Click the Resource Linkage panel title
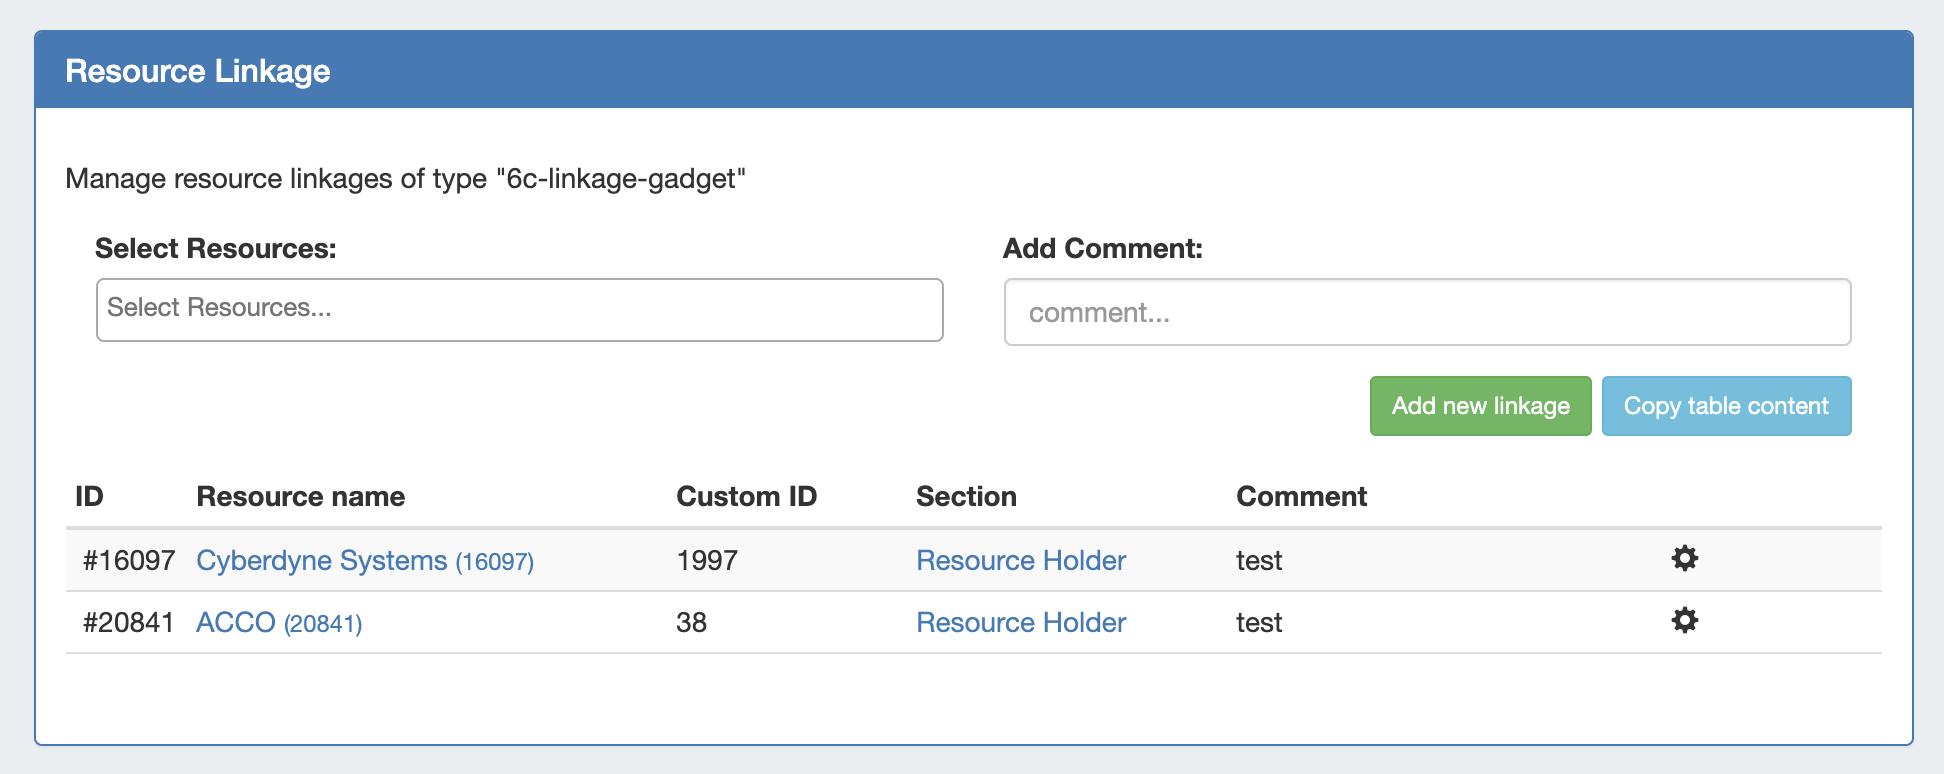 (x=197, y=71)
